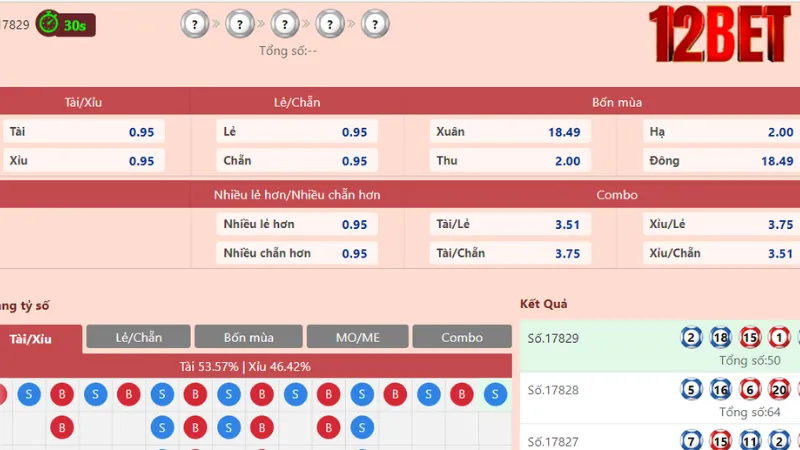Viewport: 800px width, 450px height.
Task: Select Tài/Lẻ combo at 3.51
Action: click(x=510, y=224)
